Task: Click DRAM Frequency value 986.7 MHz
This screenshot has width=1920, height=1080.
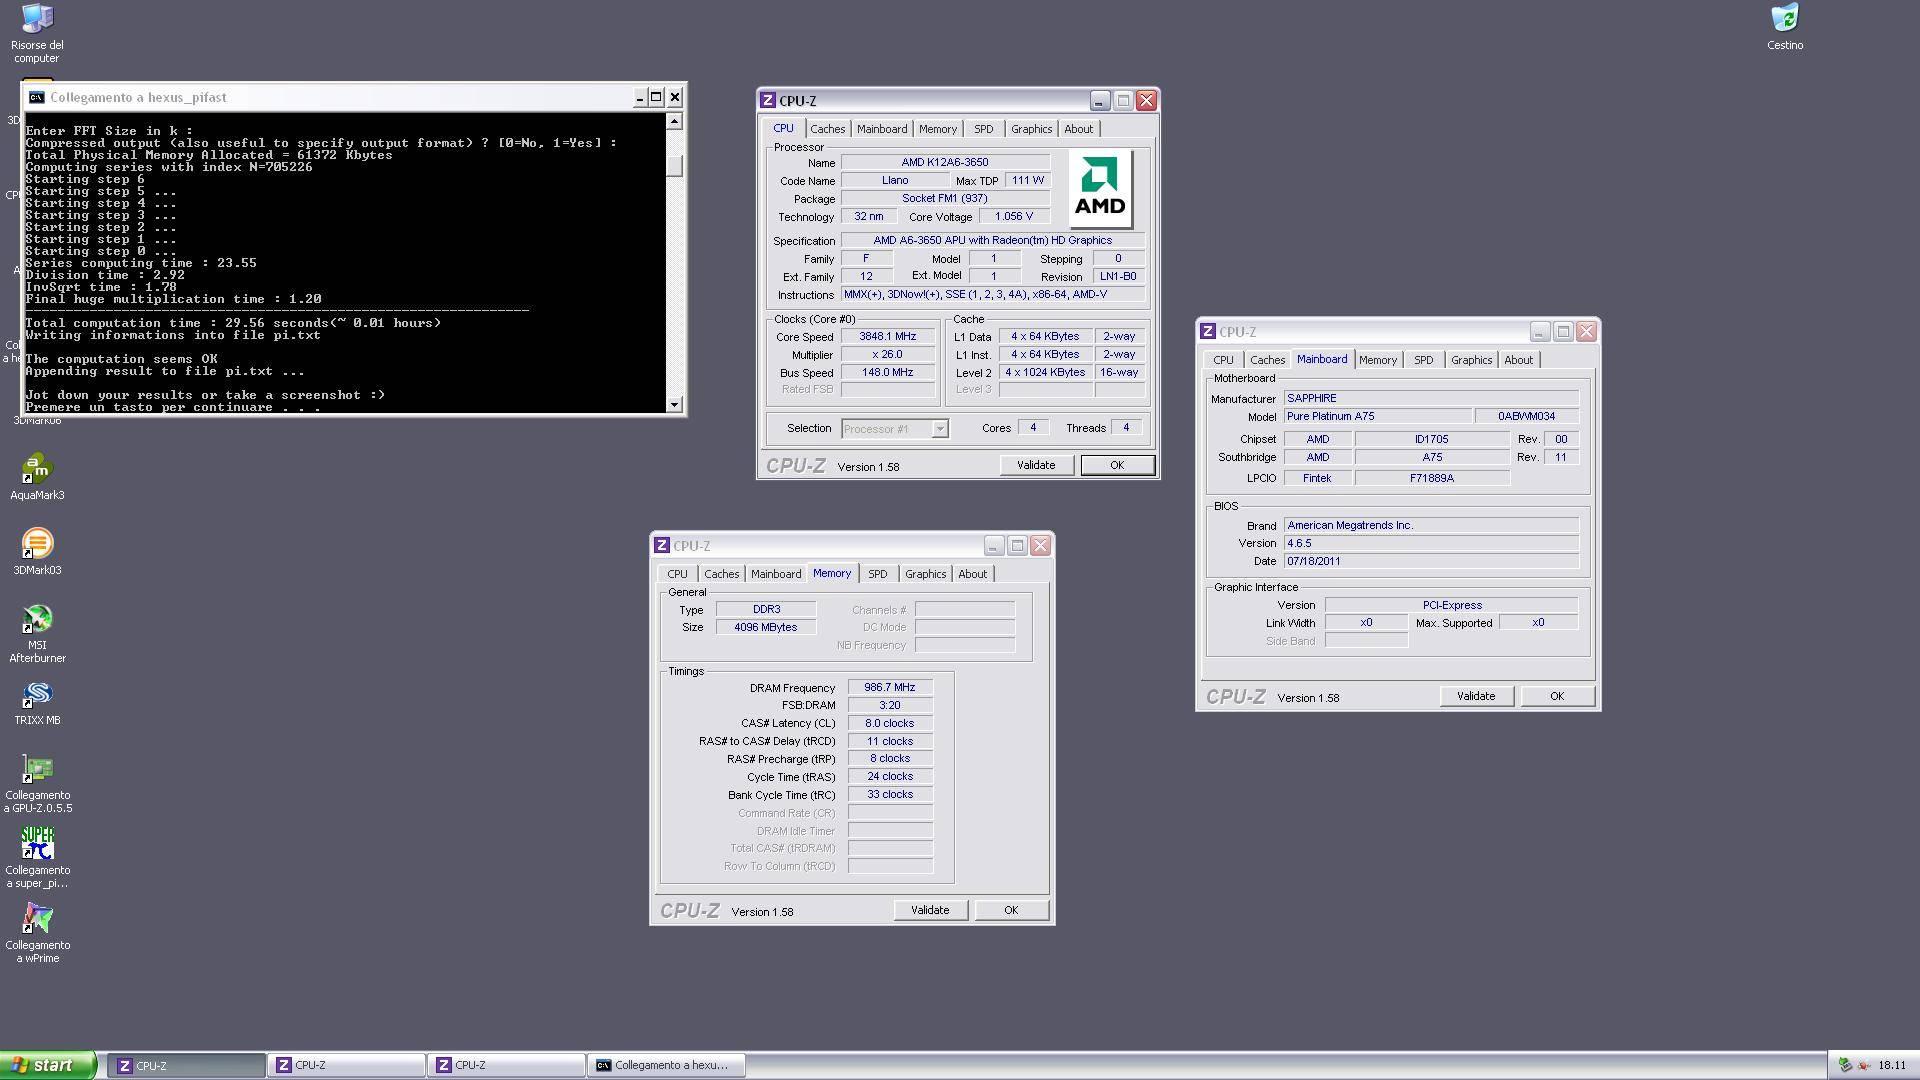Action: coord(890,688)
